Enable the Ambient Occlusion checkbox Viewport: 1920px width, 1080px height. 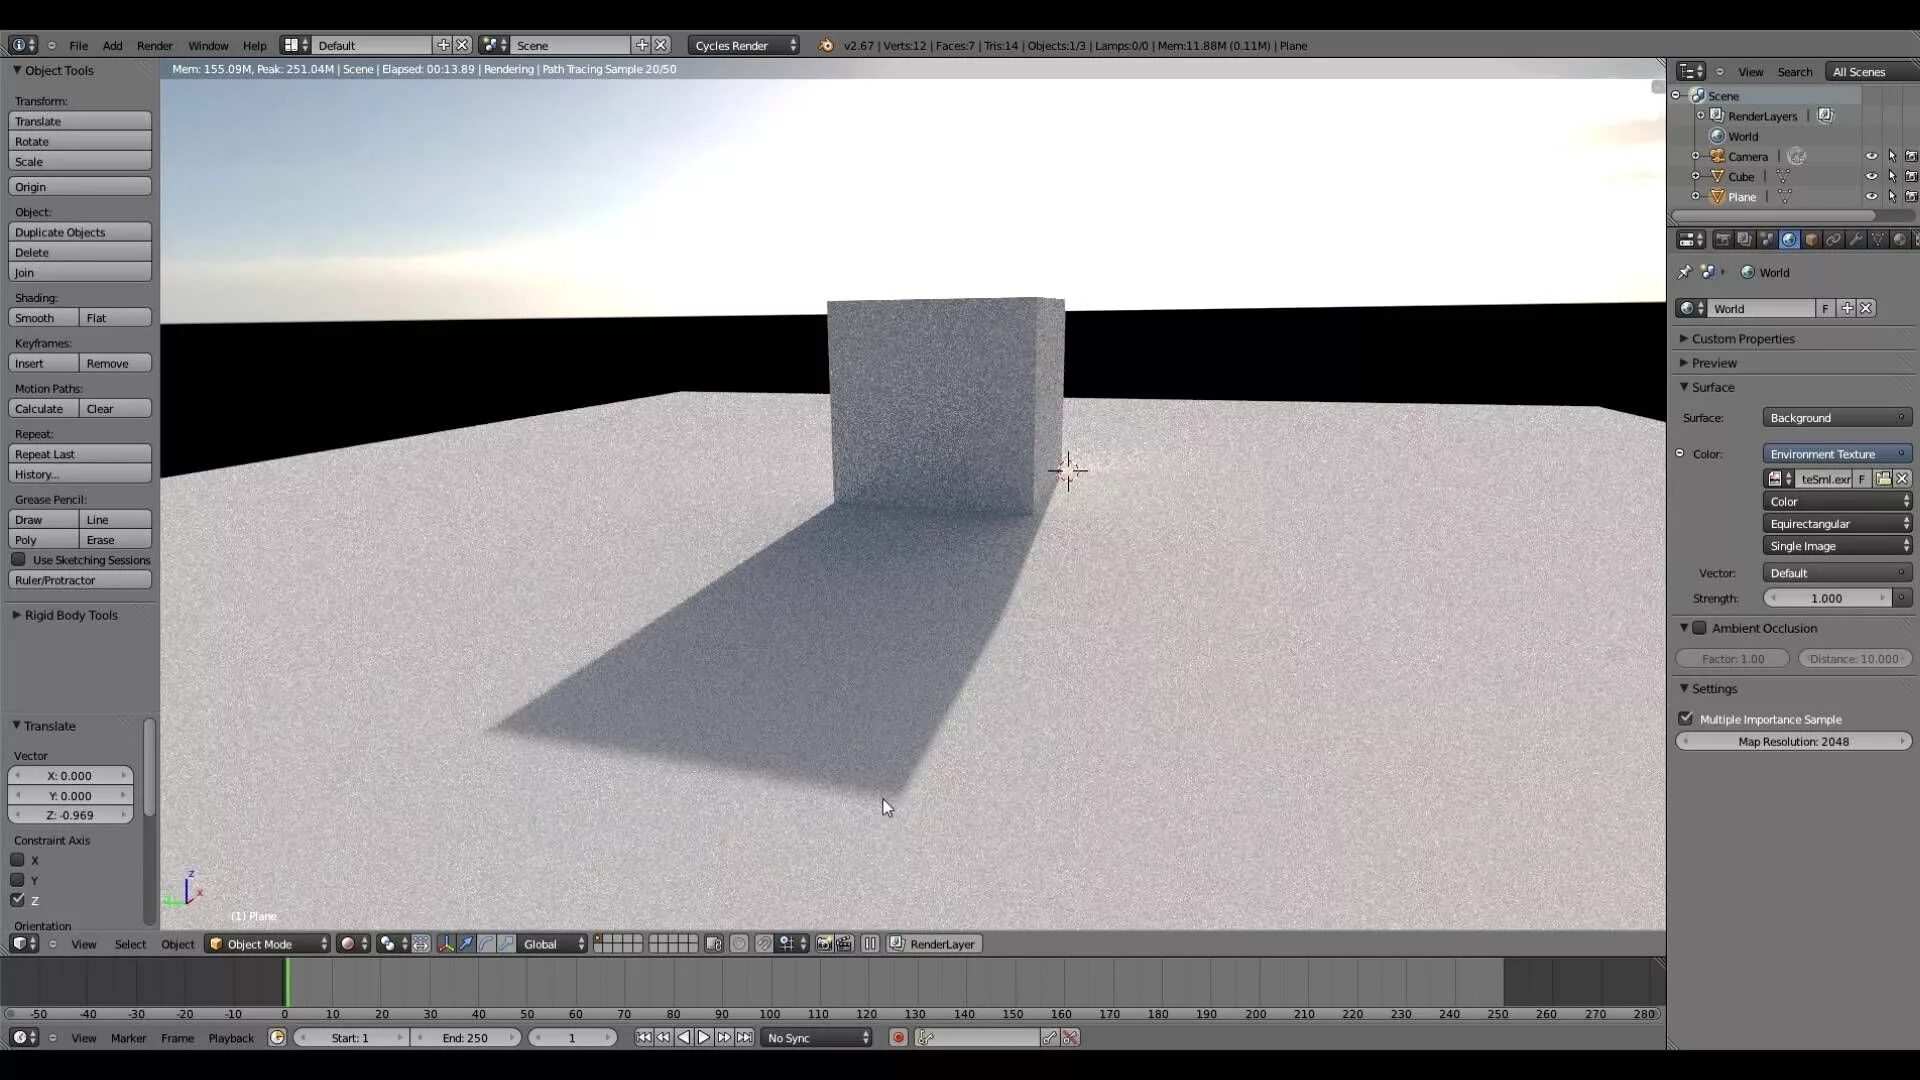point(1700,628)
